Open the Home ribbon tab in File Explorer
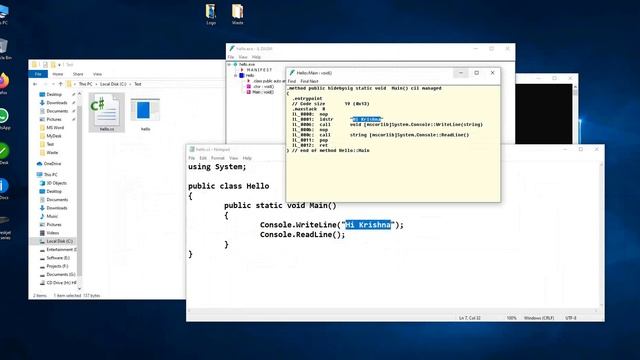The width and height of the screenshot is (640, 360). (58, 74)
